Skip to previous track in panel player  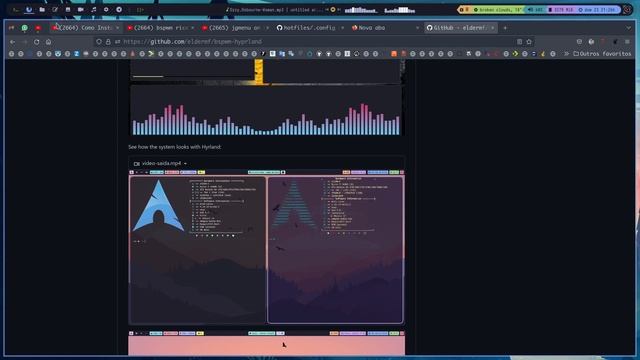pyautogui.click(x=327, y=9)
